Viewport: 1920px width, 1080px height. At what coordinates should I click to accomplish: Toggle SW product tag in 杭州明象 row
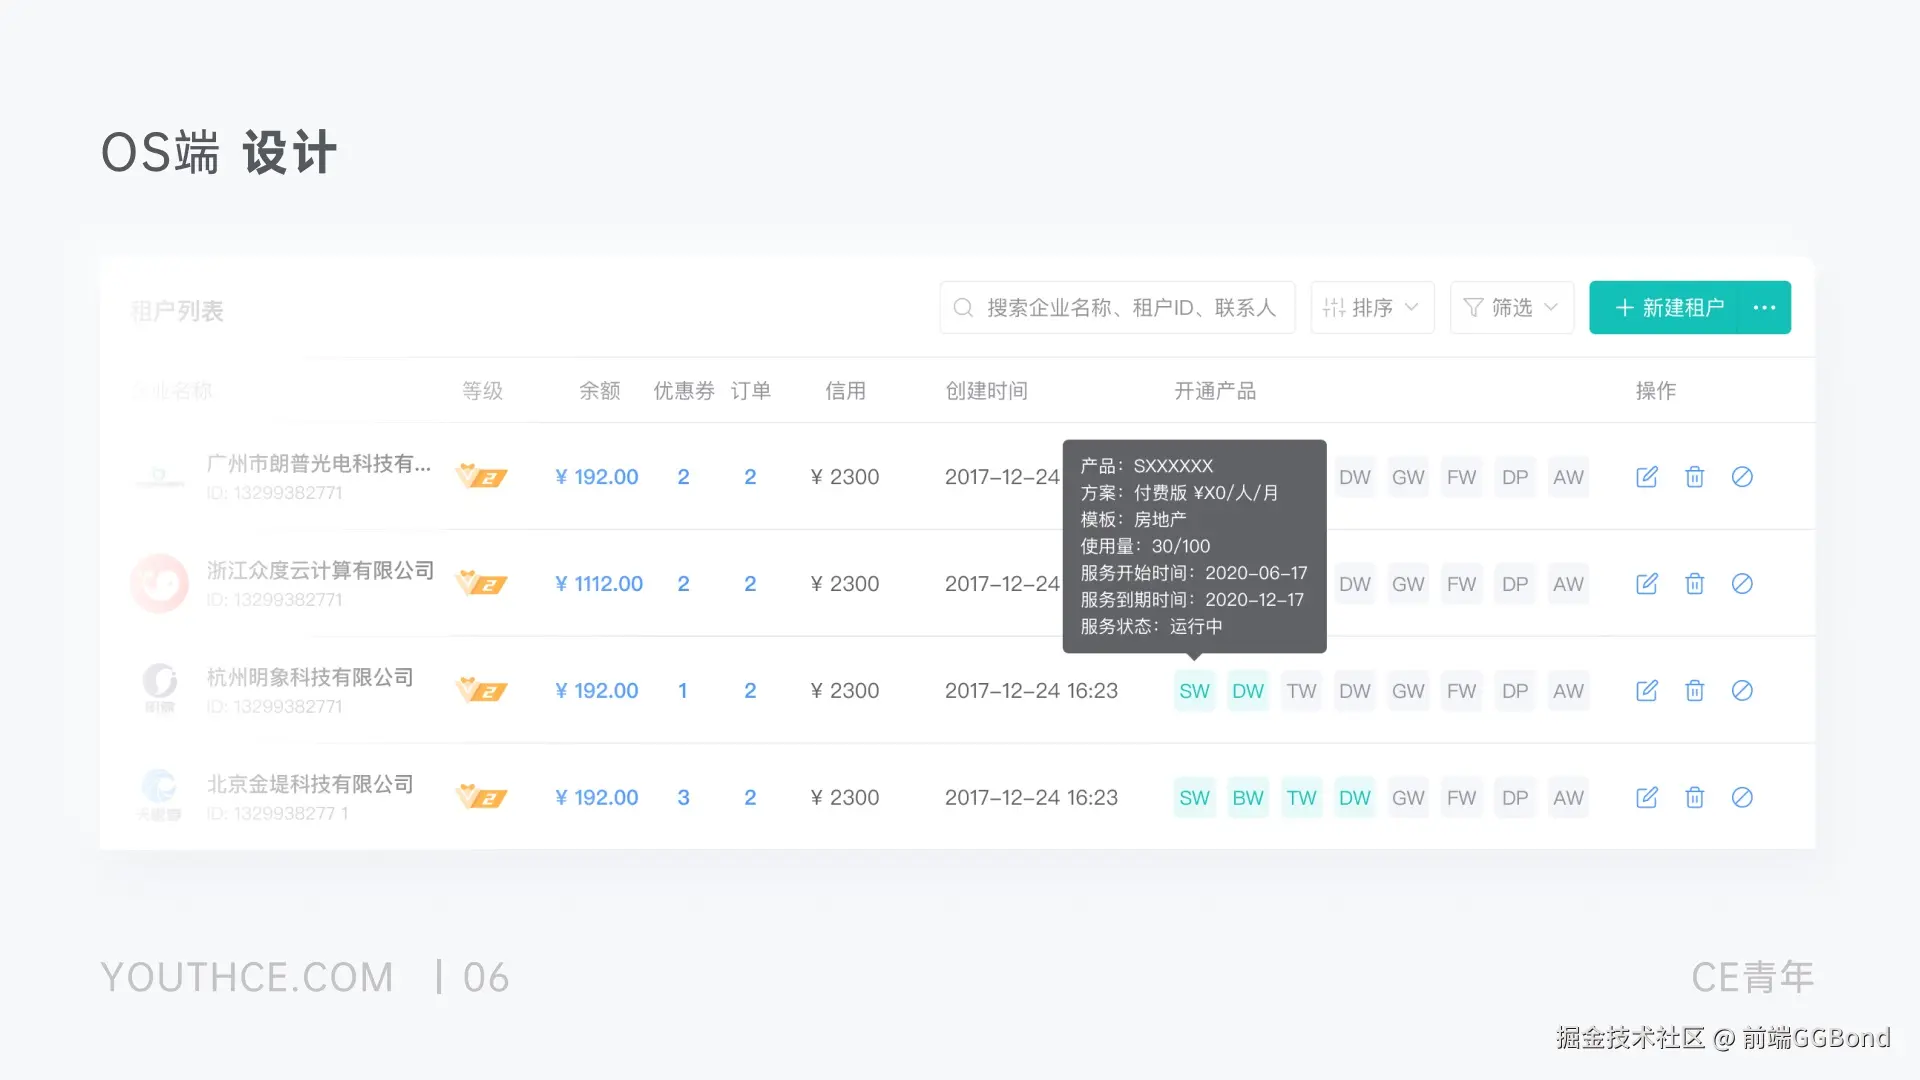click(1194, 691)
